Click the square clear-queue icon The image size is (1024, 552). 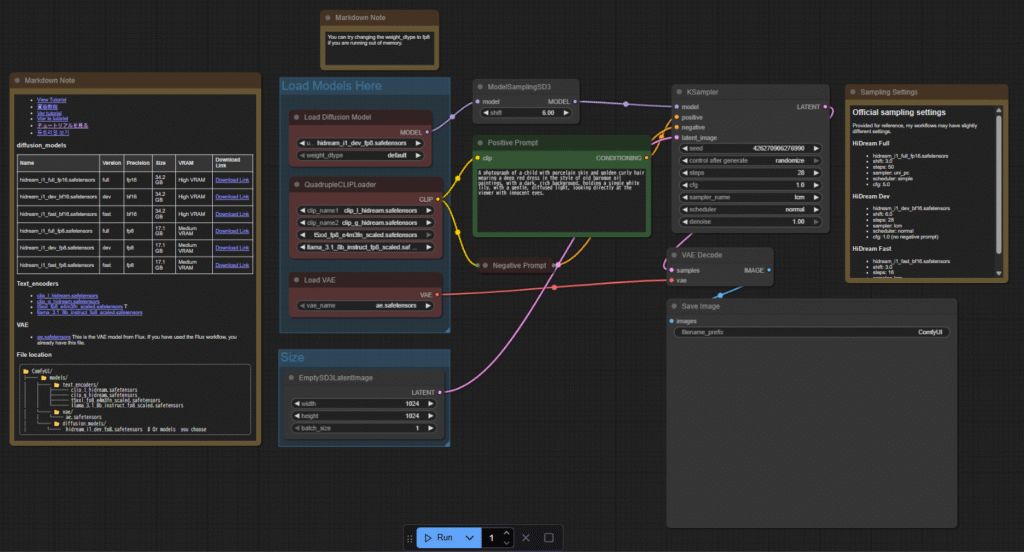pyautogui.click(x=549, y=538)
